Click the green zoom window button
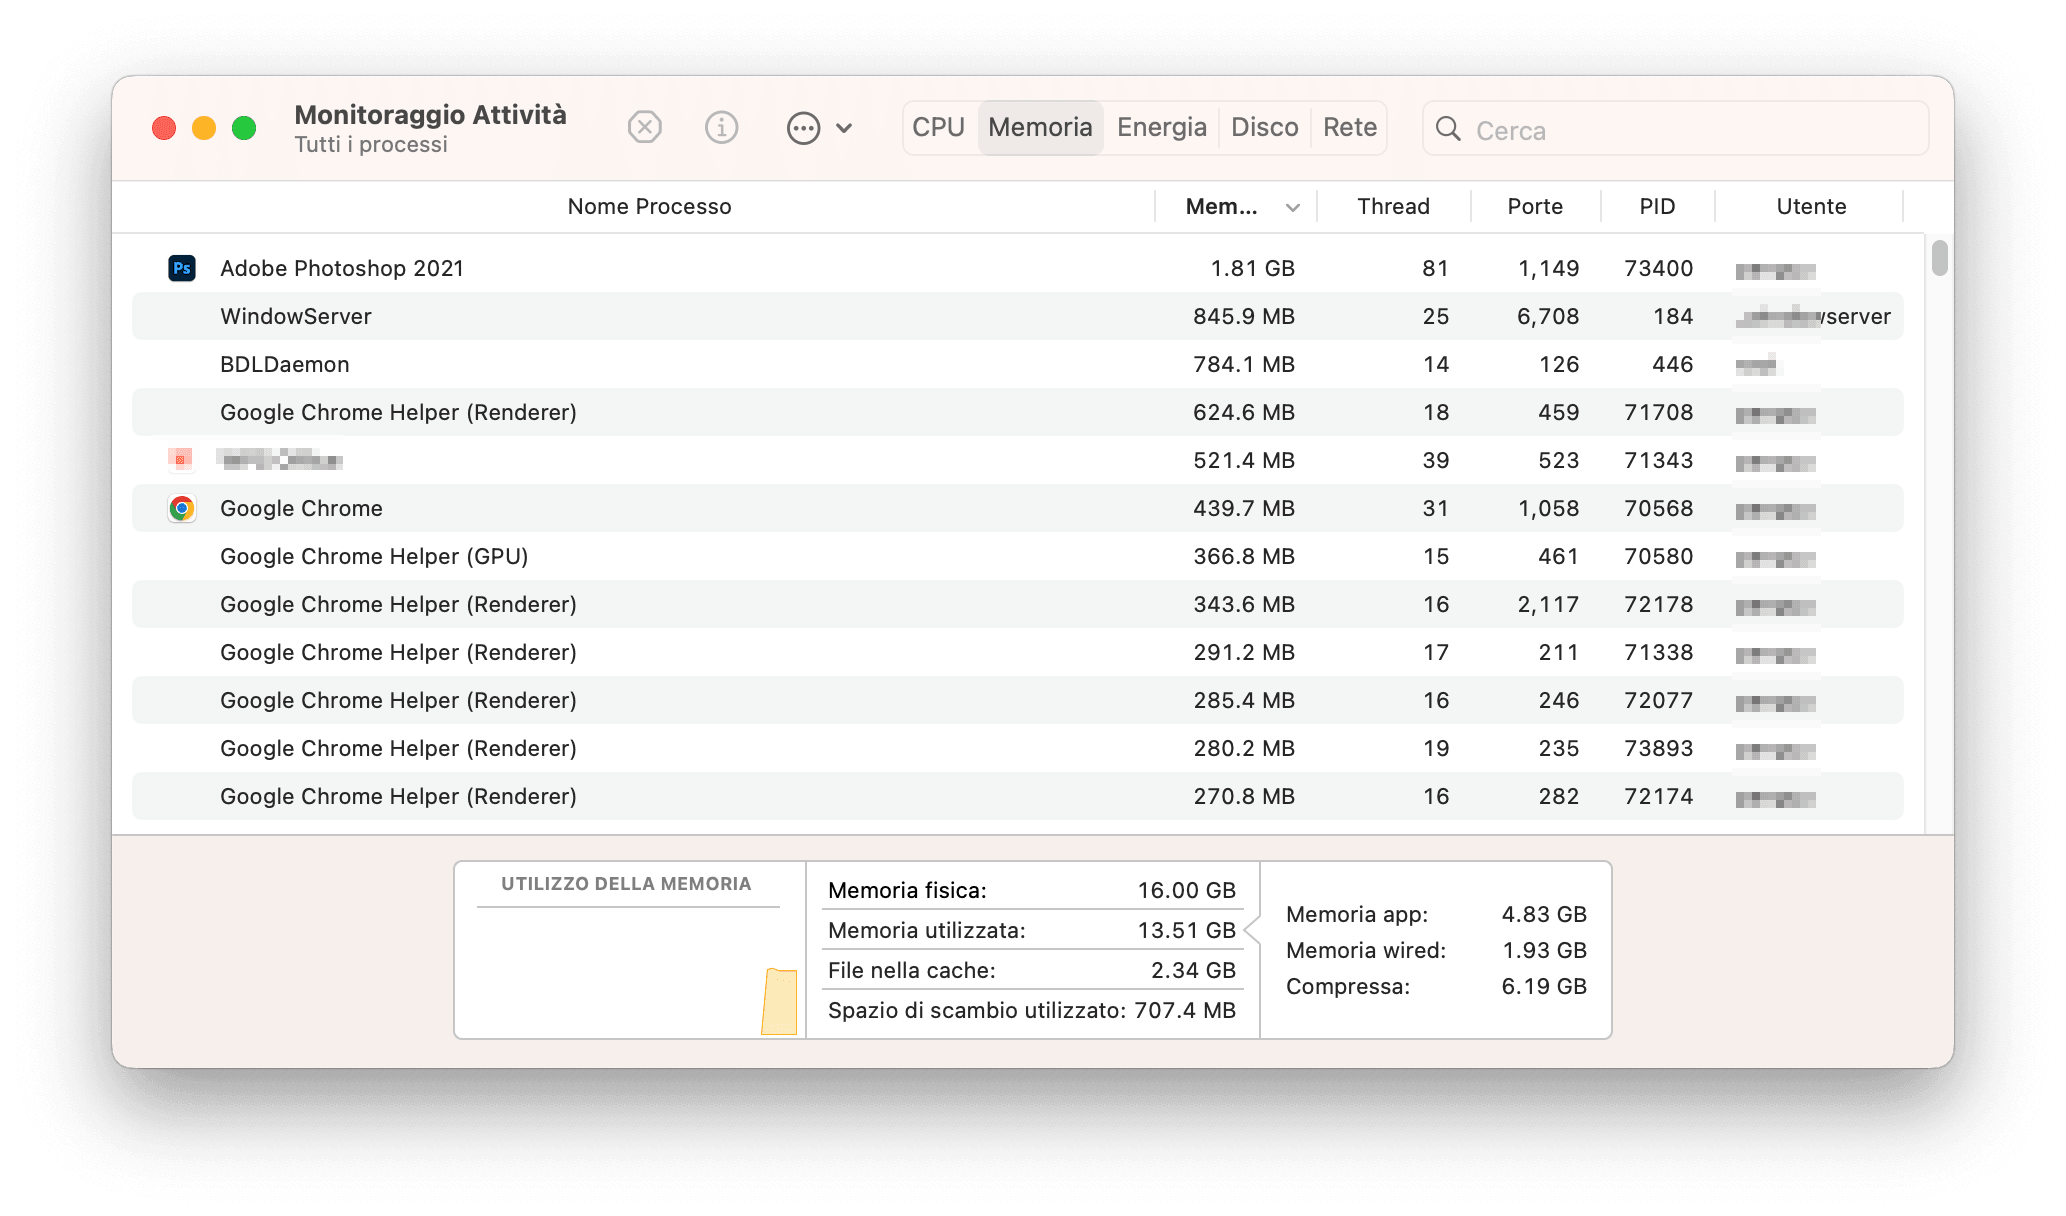 (244, 128)
